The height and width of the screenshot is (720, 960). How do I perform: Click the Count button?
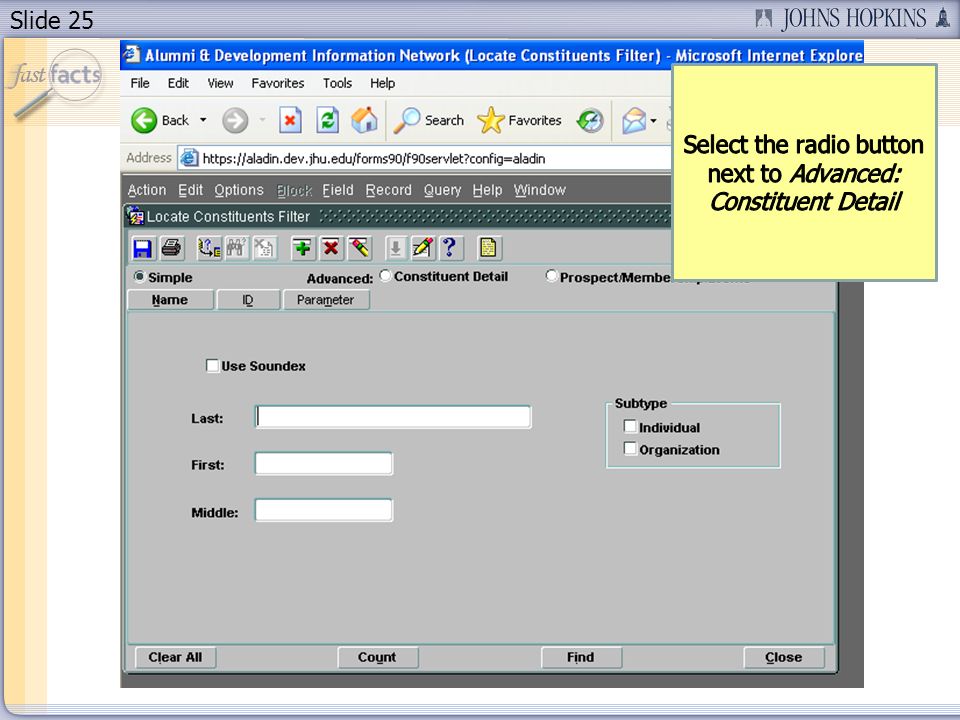(378, 658)
